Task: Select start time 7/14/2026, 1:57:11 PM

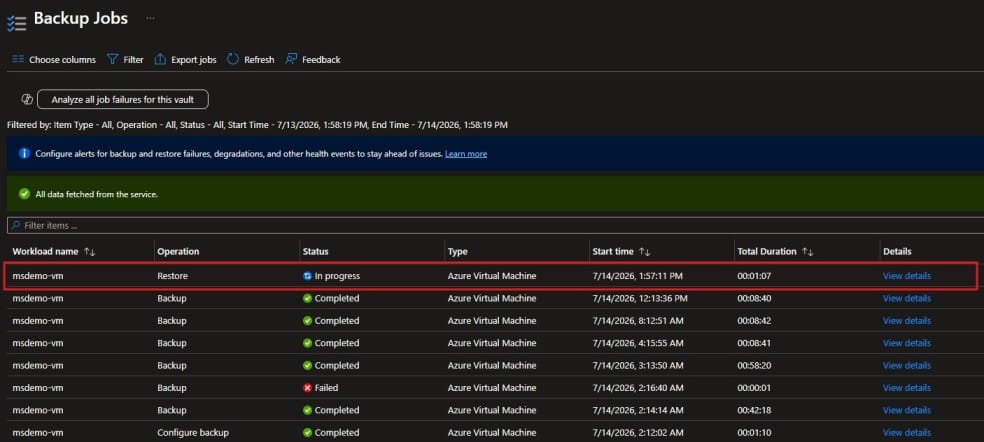Action: (x=639, y=276)
